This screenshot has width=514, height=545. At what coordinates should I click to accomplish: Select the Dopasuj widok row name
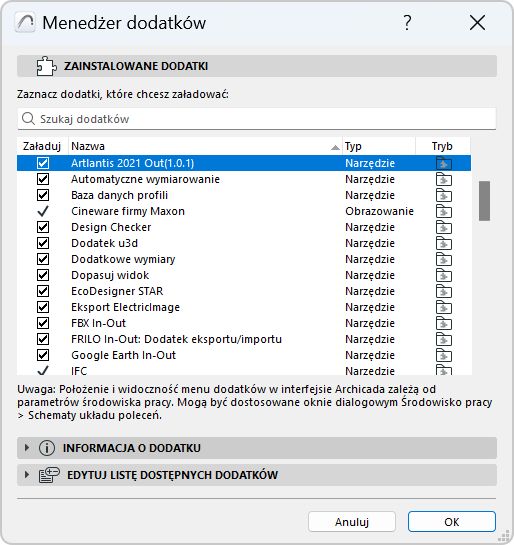[x=110, y=275]
